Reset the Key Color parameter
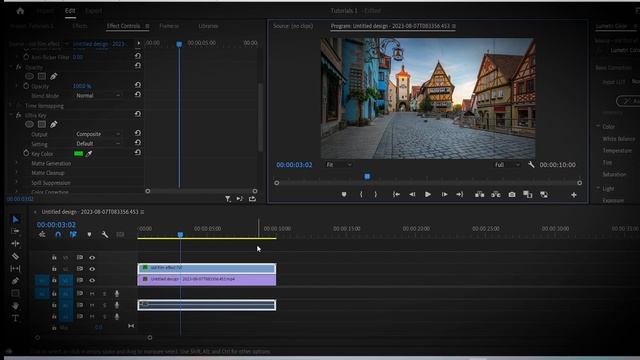Viewport: 640px width, 360px height. click(x=138, y=153)
